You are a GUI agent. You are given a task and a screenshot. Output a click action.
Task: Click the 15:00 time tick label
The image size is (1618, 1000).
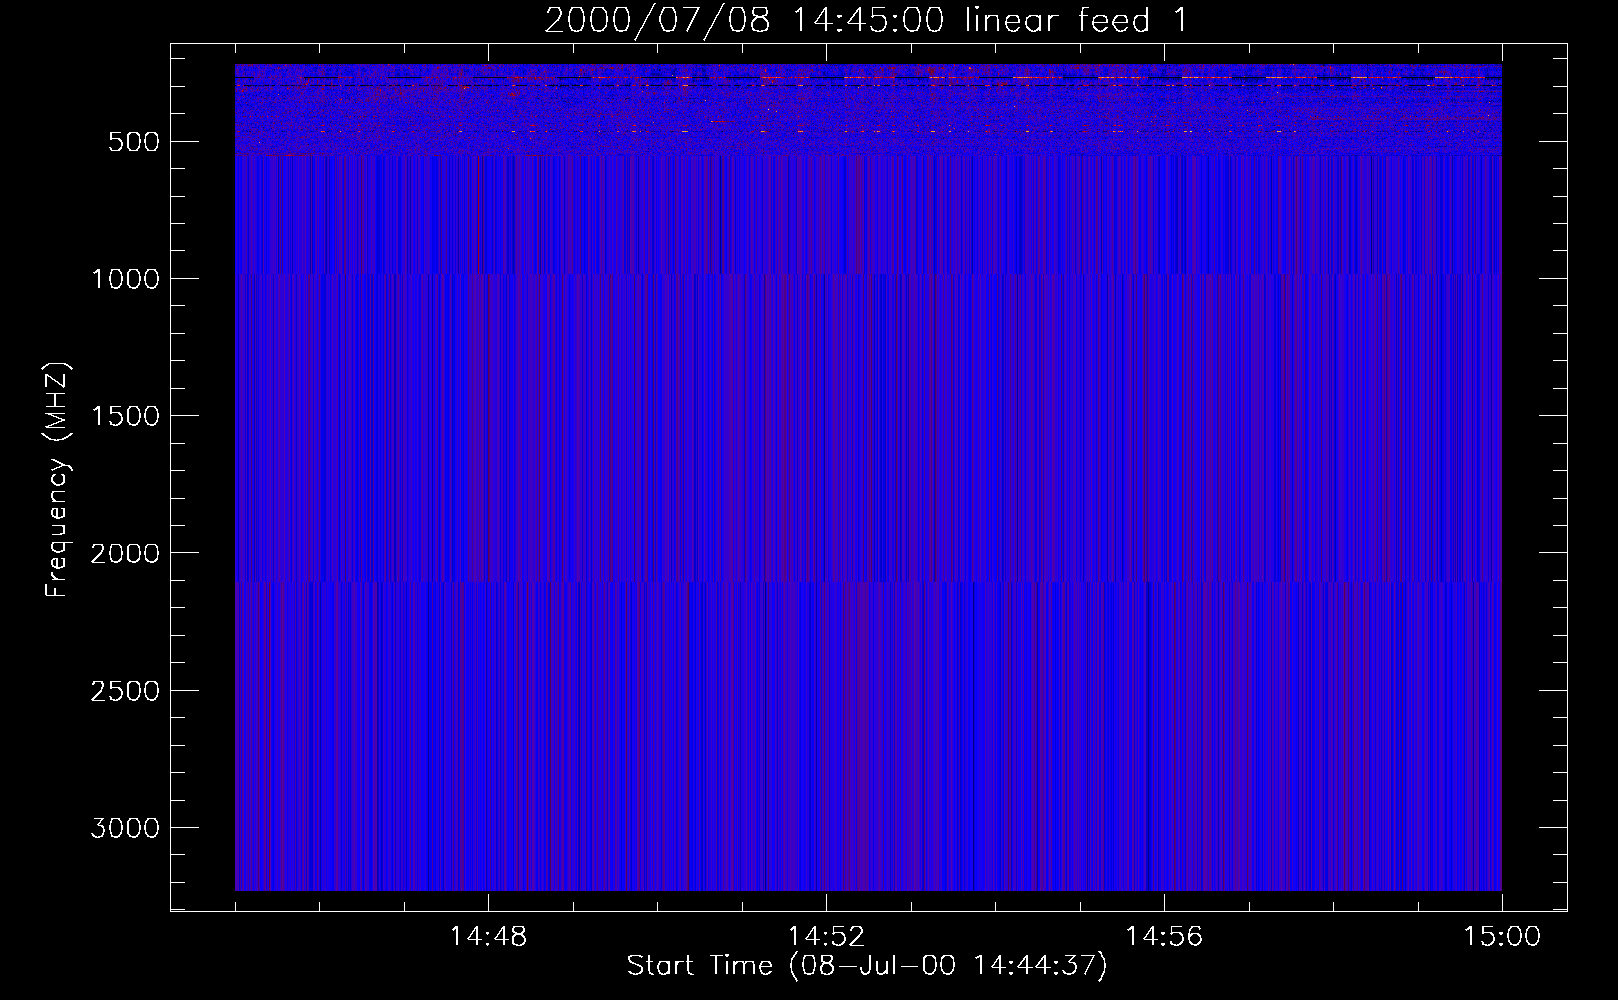click(1502, 937)
